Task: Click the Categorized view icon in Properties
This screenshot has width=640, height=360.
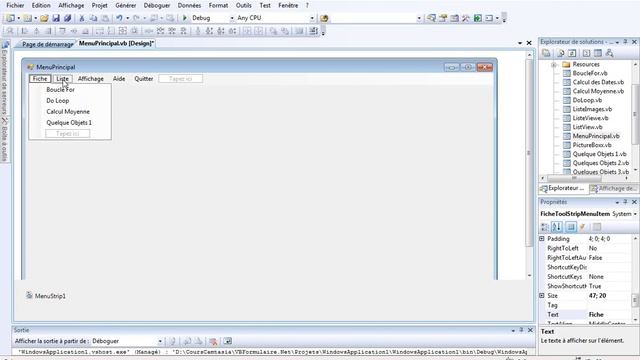Action: pyautogui.click(x=545, y=227)
